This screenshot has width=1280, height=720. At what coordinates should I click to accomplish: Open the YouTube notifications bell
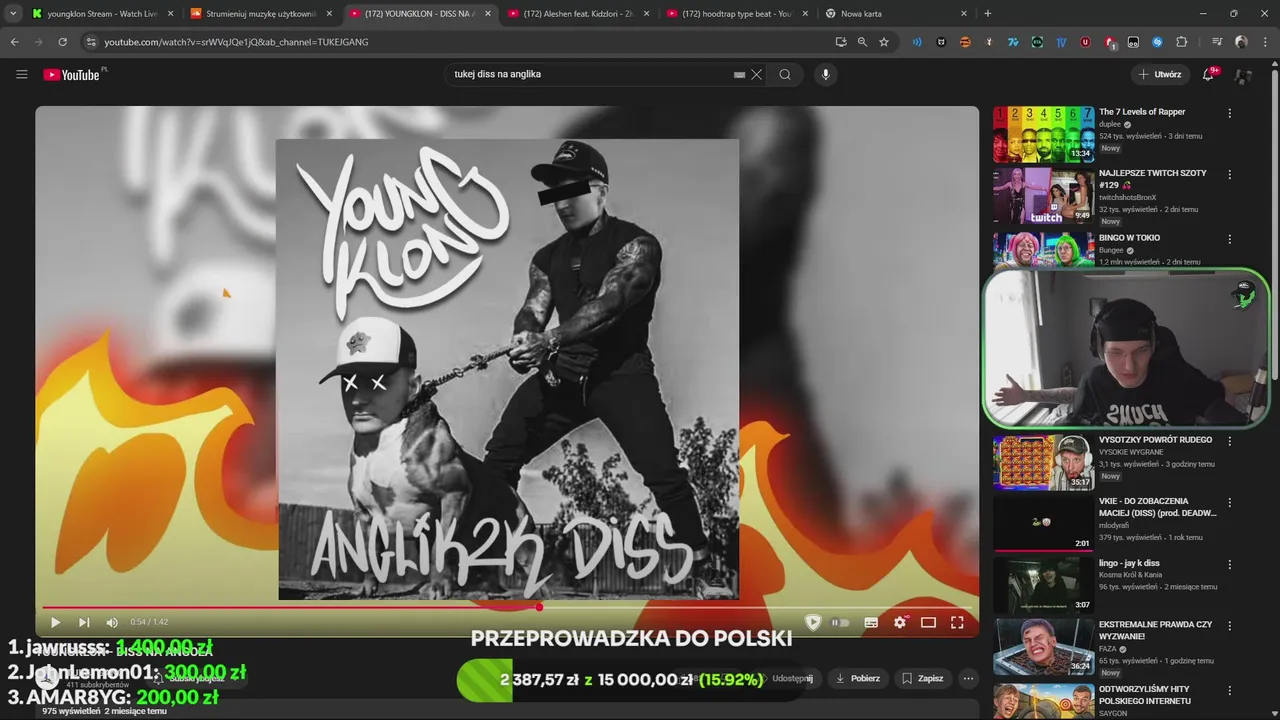click(1208, 74)
